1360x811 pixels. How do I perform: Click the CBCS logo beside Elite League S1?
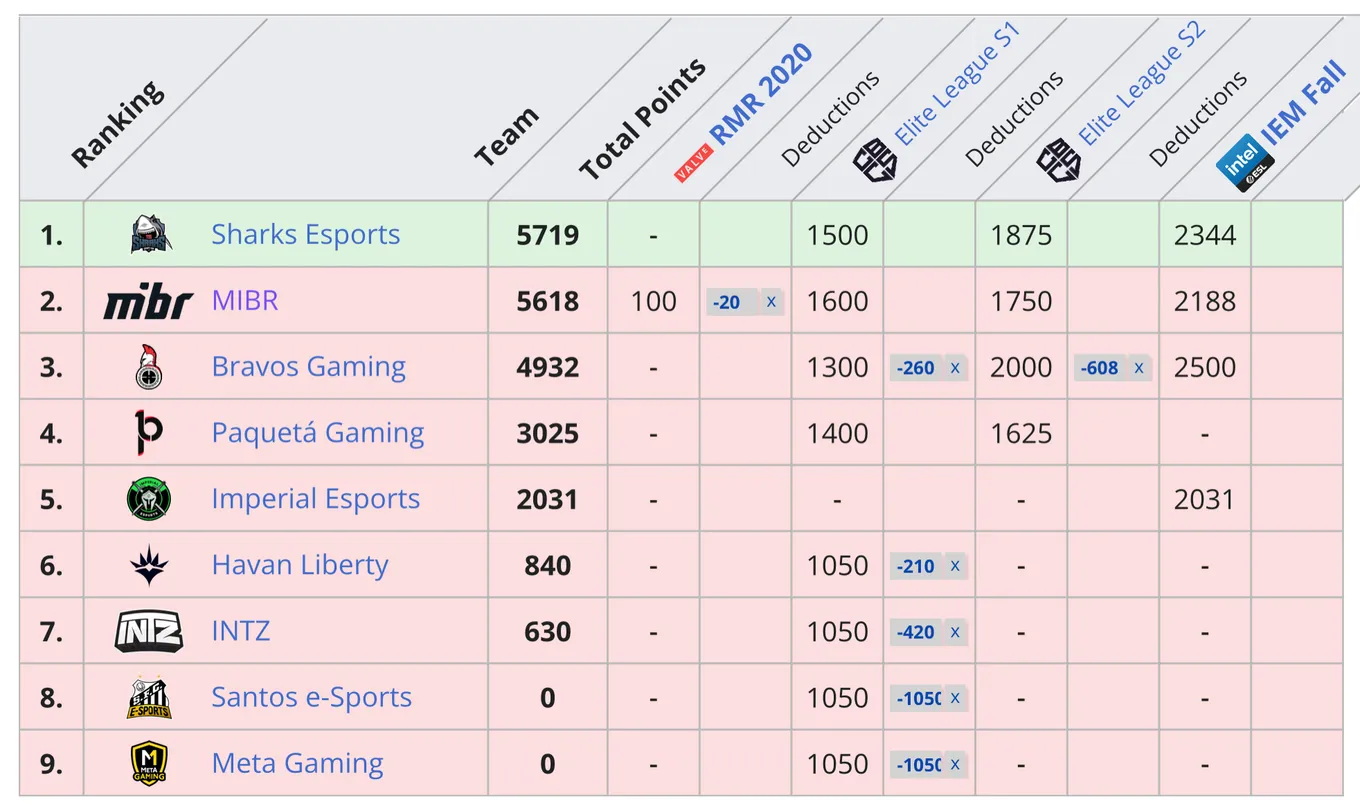(x=874, y=161)
